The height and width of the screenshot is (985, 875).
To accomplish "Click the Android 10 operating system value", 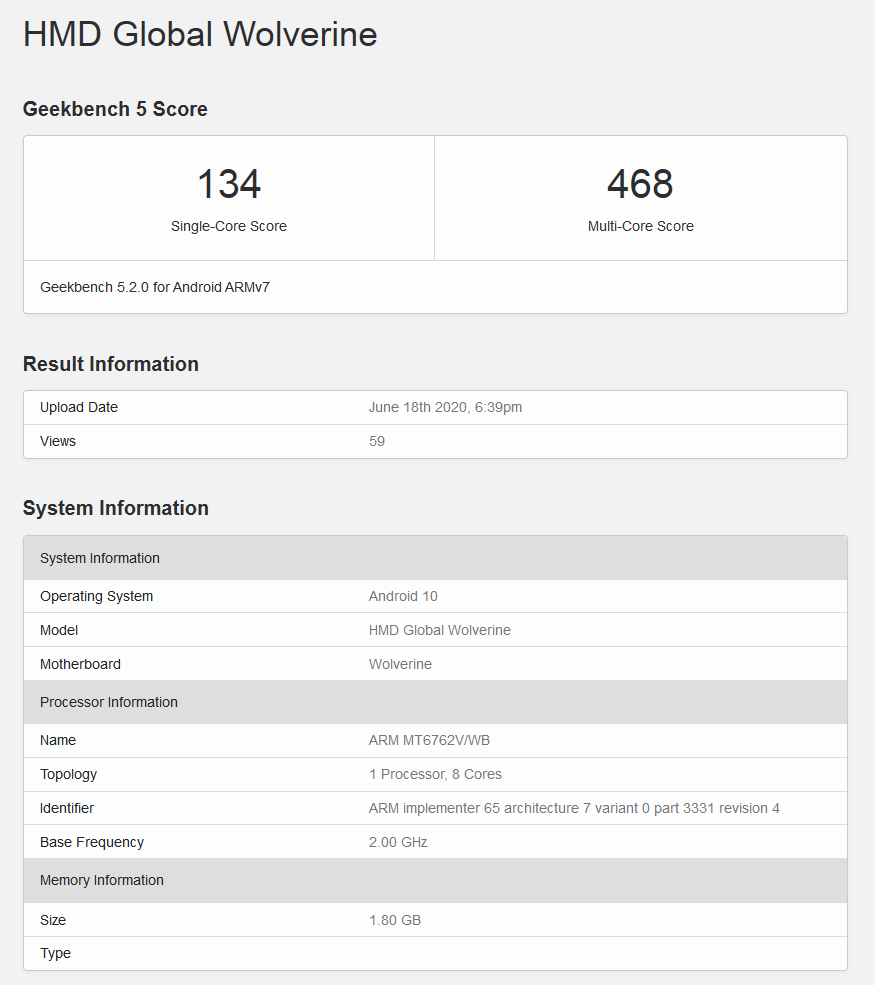I will [x=403, y=596].
